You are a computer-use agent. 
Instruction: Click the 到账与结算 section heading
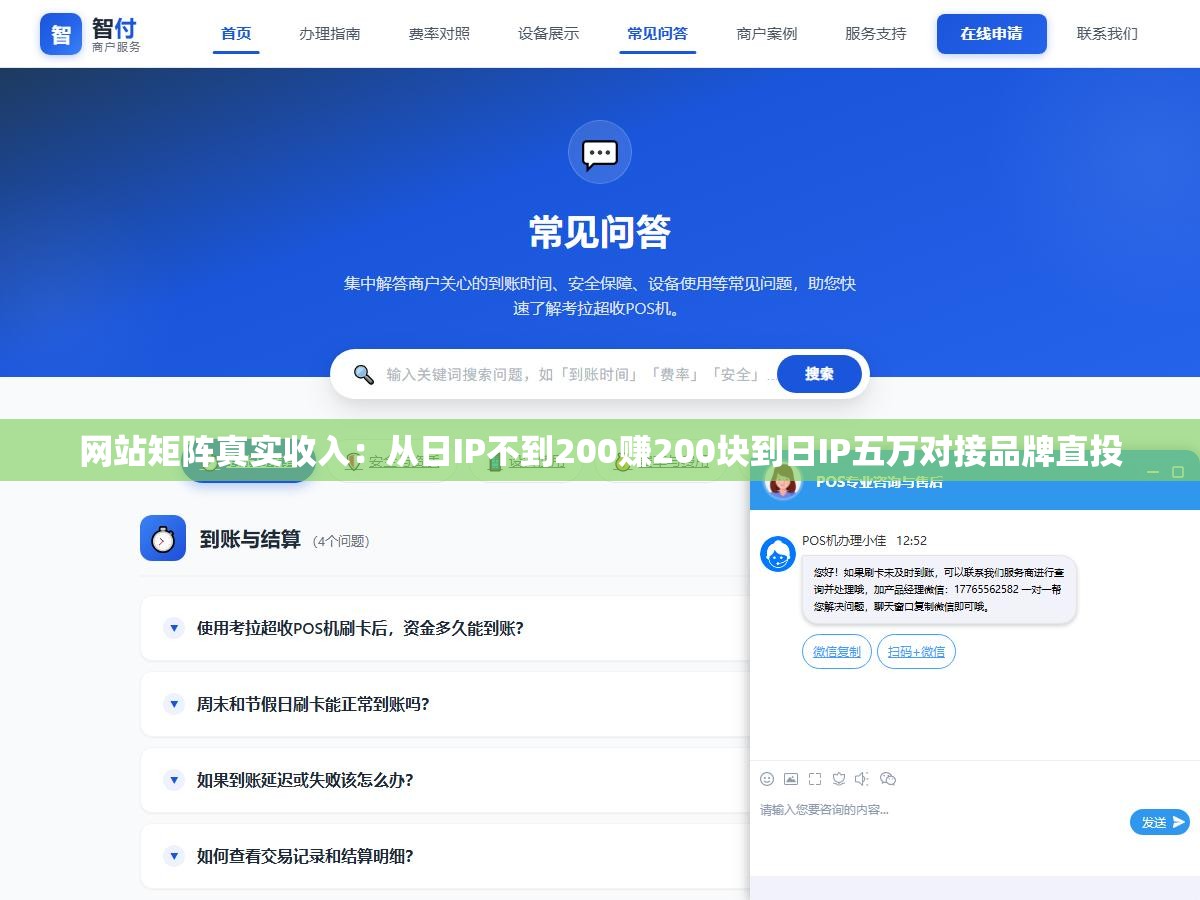pyautogui.click(x=250, y=539)
